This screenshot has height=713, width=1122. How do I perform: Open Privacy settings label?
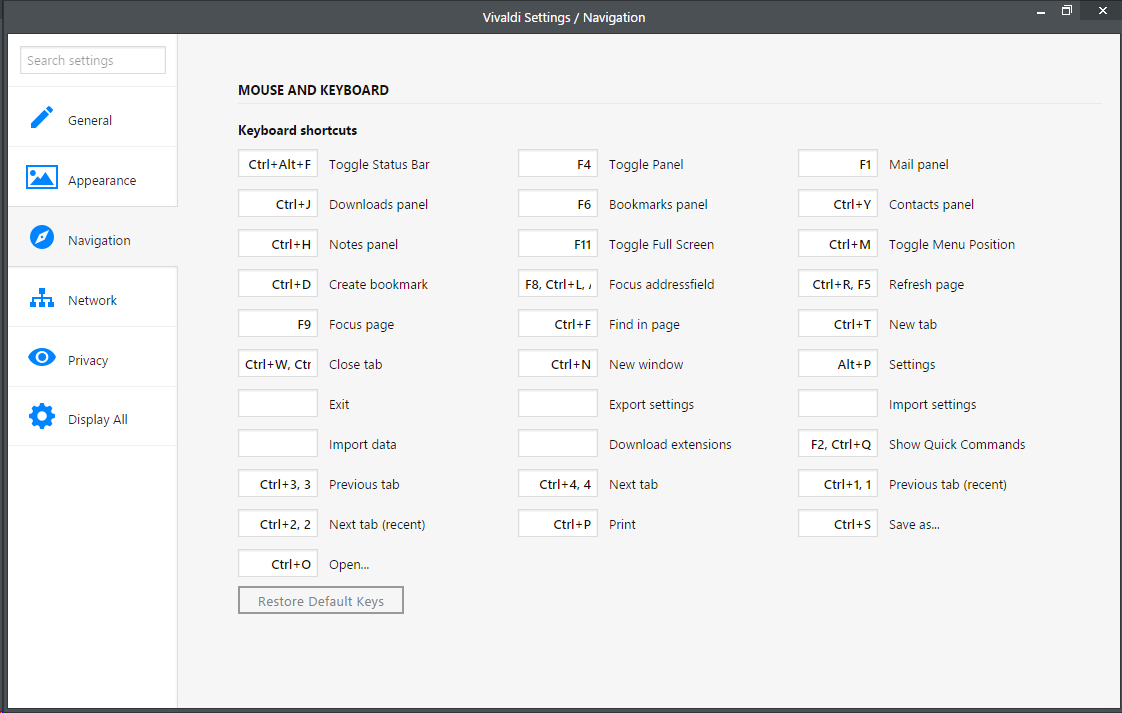pos(88,360)
